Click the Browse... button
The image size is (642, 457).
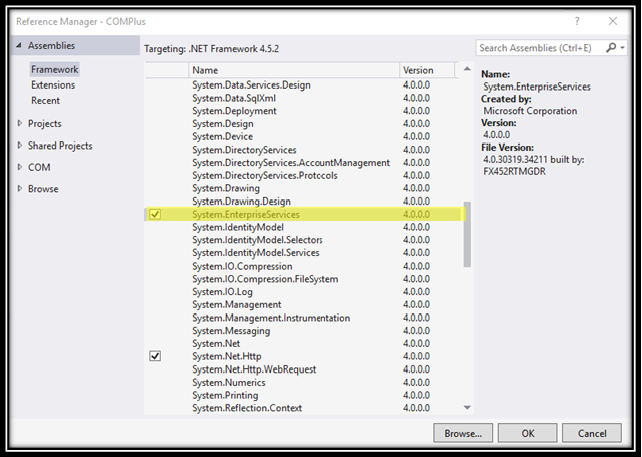pyautogui.click(x=463, y=433)
